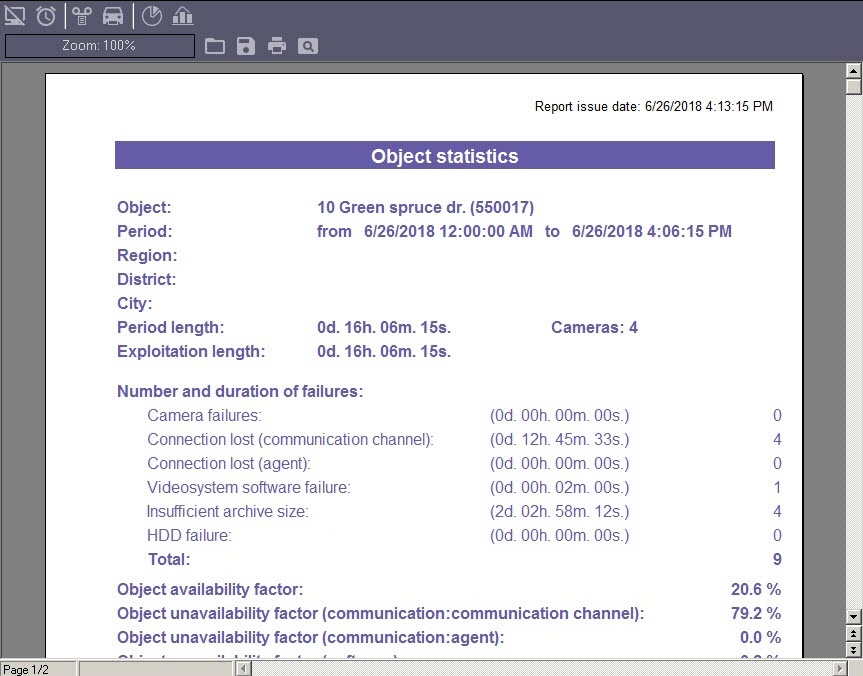The height and width of the screenshot is (676, 863).
Task: Click the Zoom: 100% field
Action: 99,46
